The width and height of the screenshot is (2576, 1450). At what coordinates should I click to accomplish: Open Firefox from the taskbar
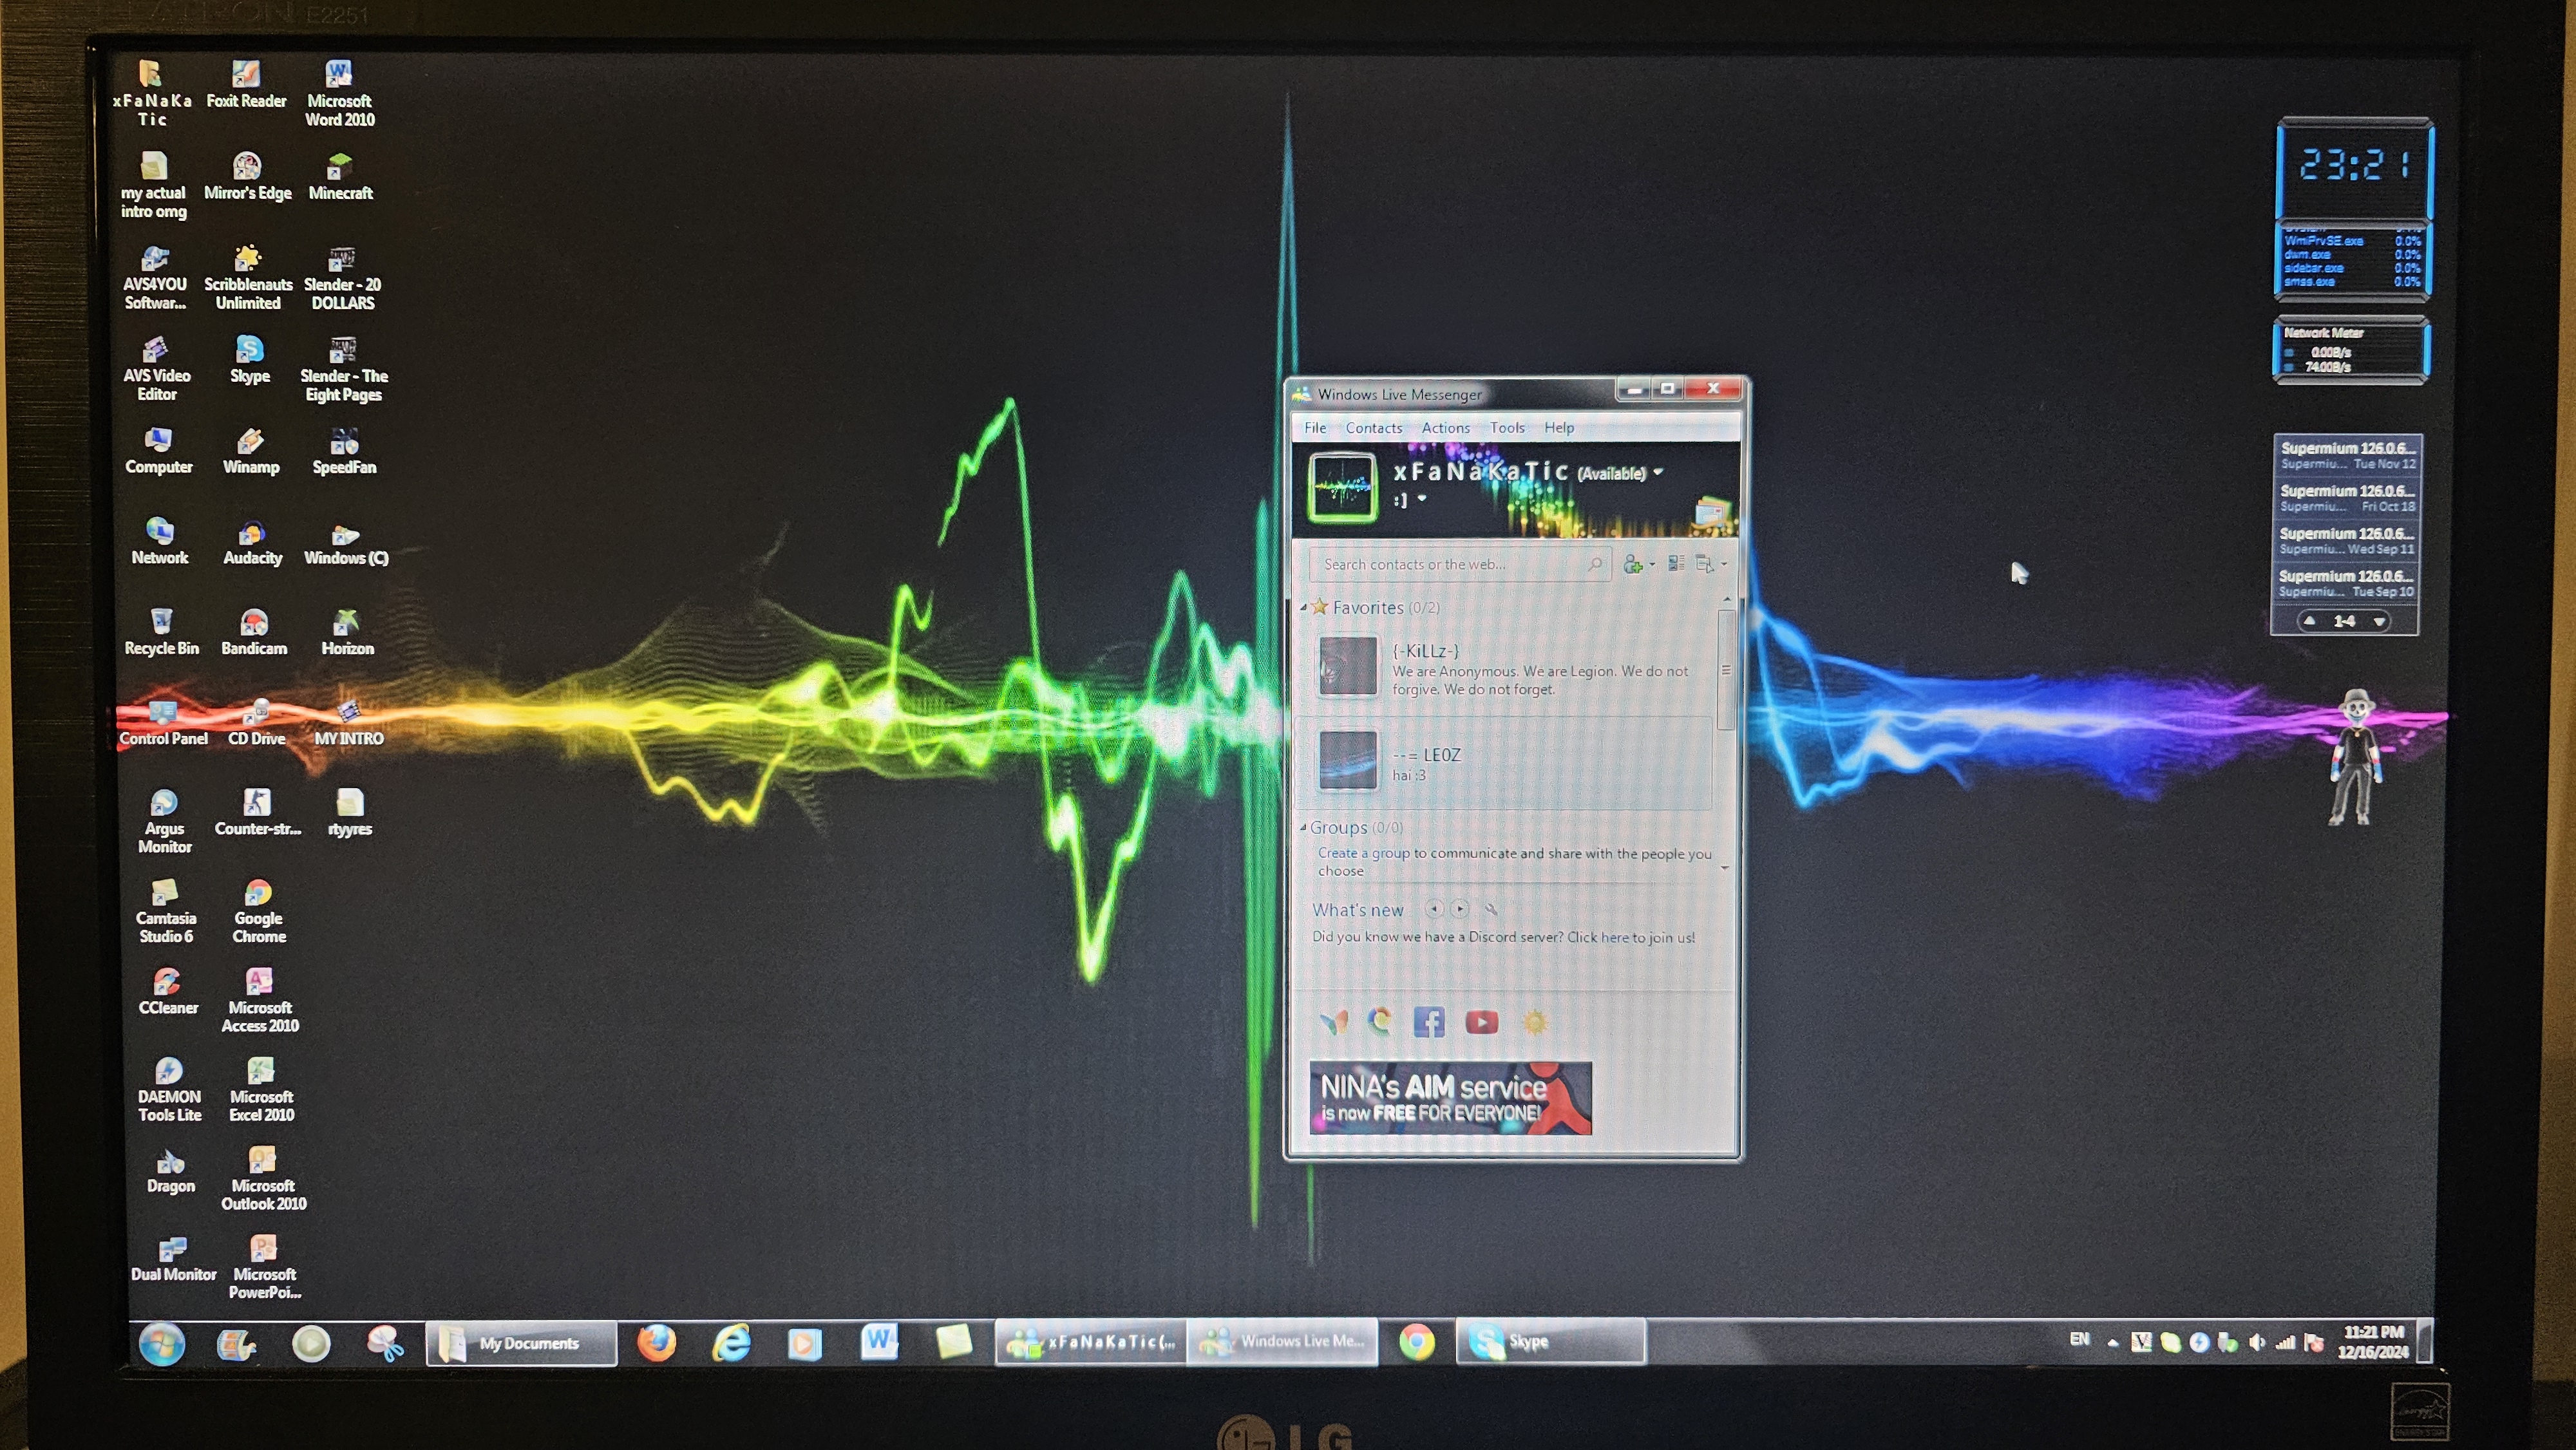pyautogui.click(x=657, y=1342)
